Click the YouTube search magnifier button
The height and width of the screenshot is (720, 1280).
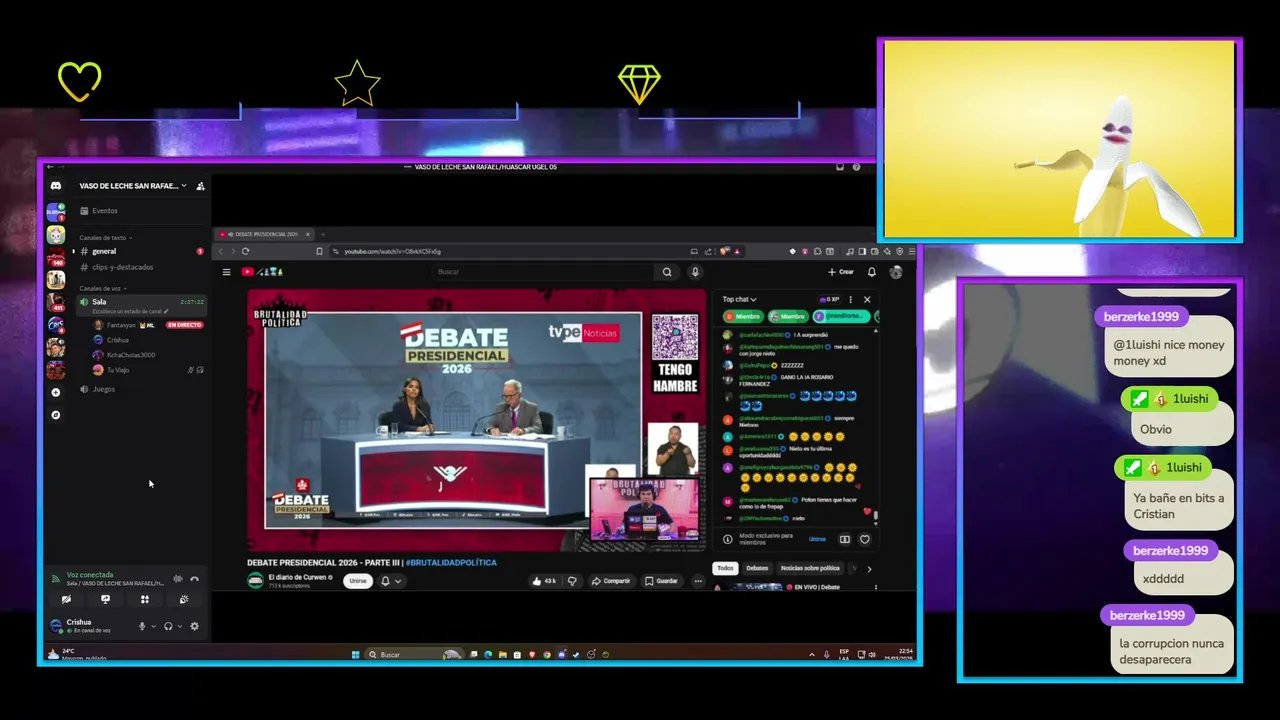click(x=667, y=272)
